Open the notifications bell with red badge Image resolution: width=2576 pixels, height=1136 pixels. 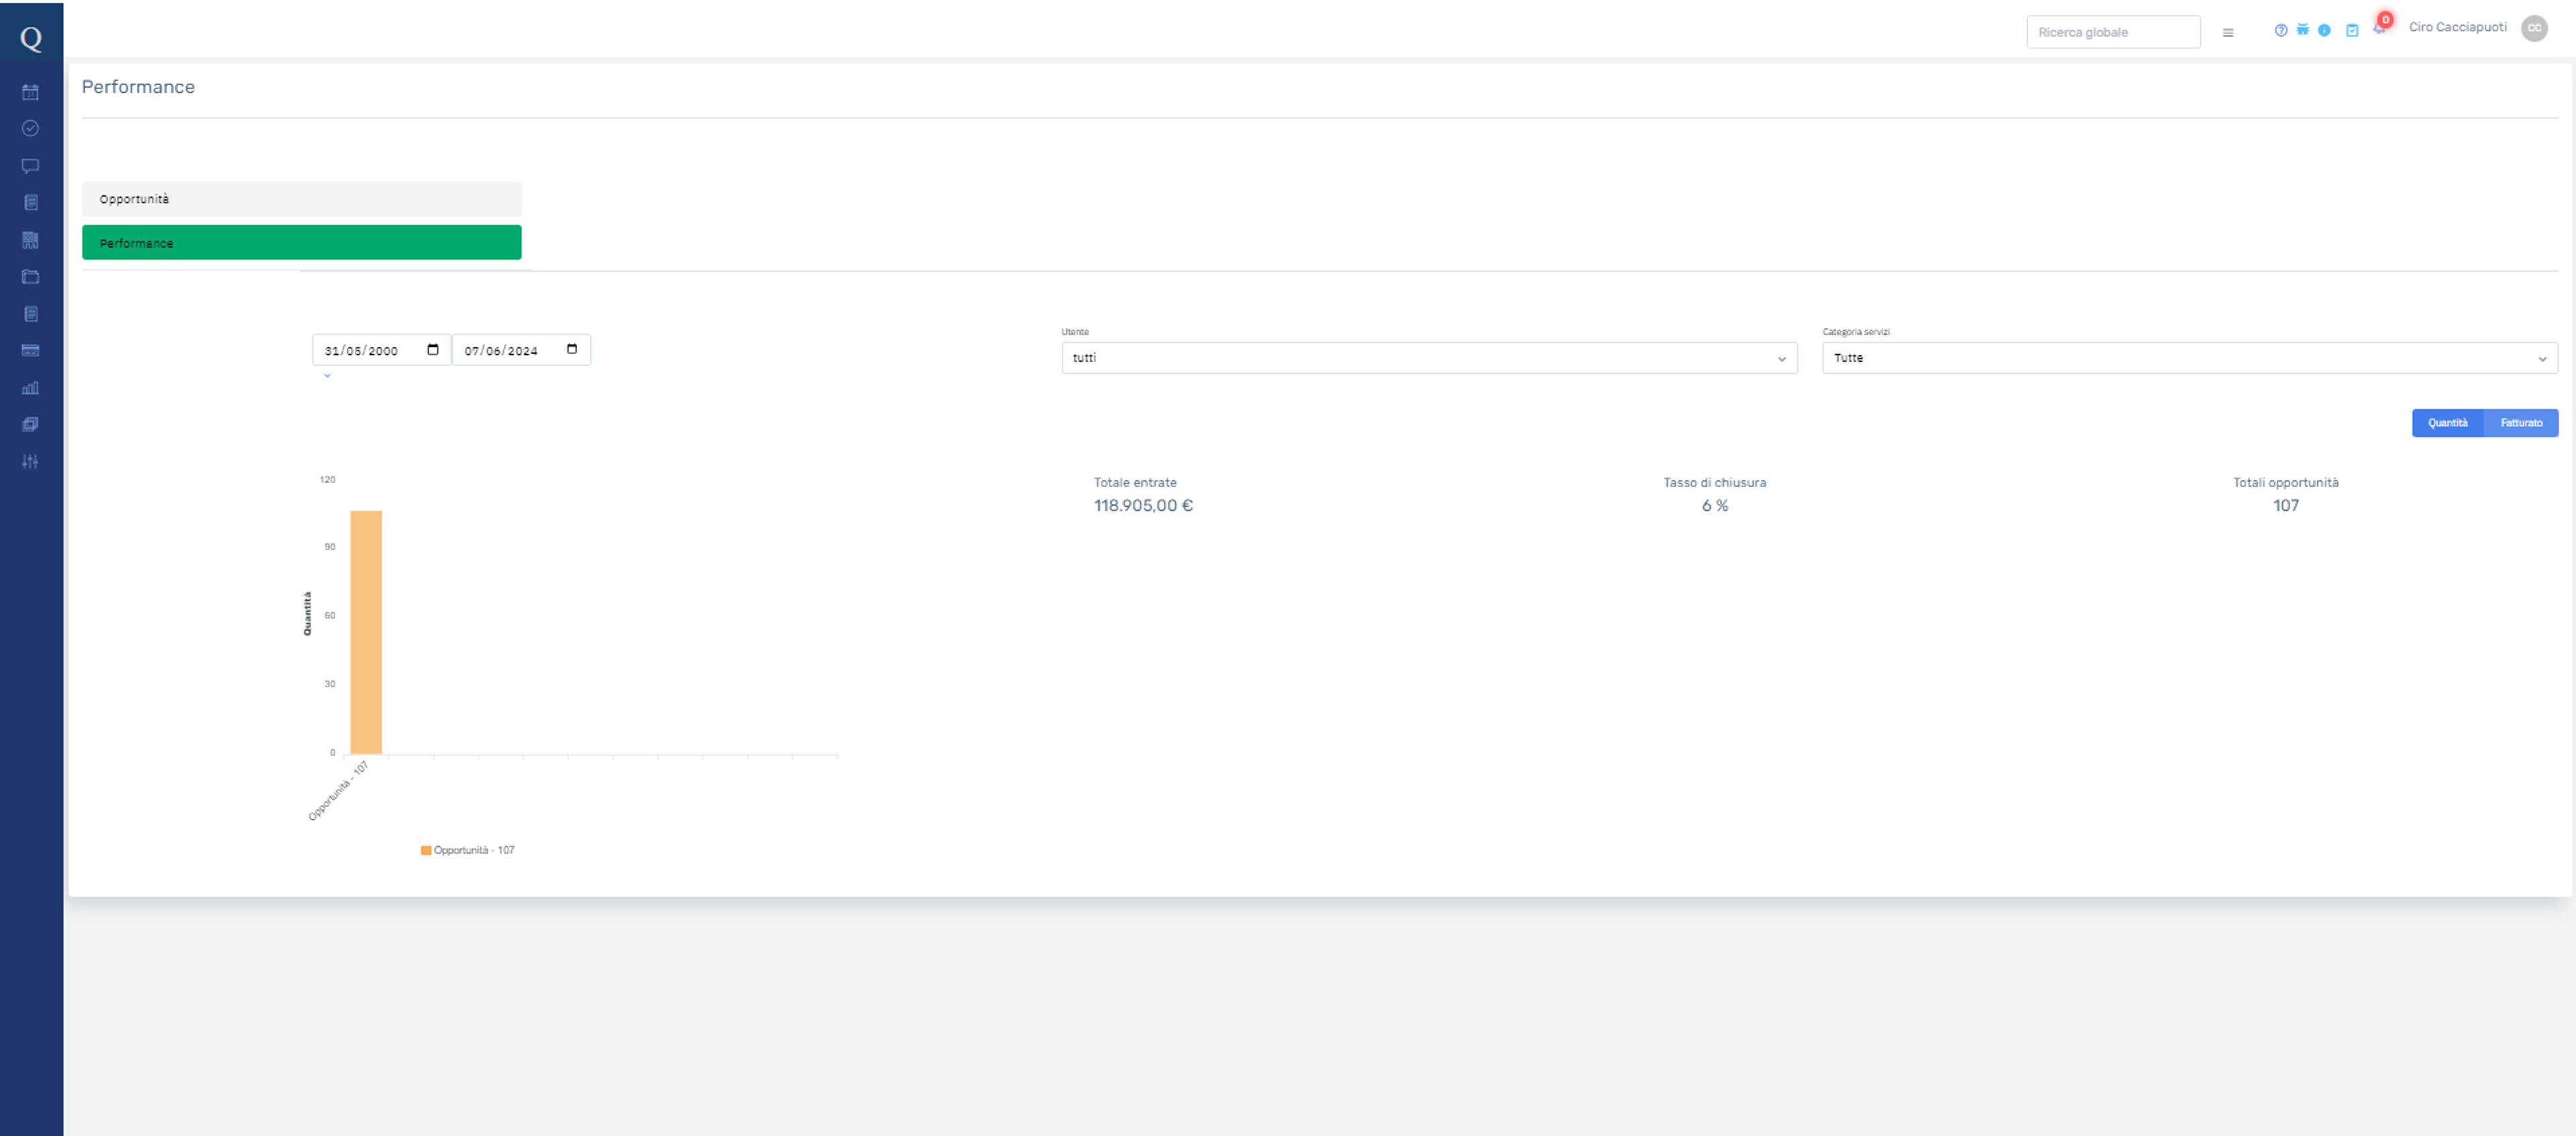pos(2380,26)
